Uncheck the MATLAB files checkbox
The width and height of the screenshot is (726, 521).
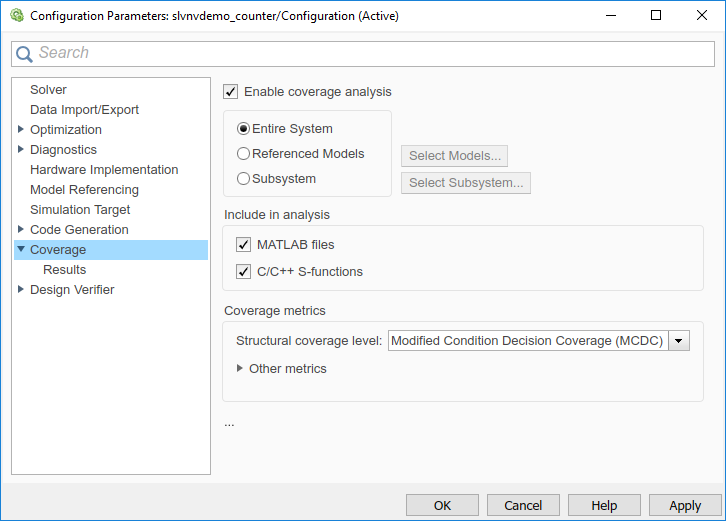click(244, 245)
